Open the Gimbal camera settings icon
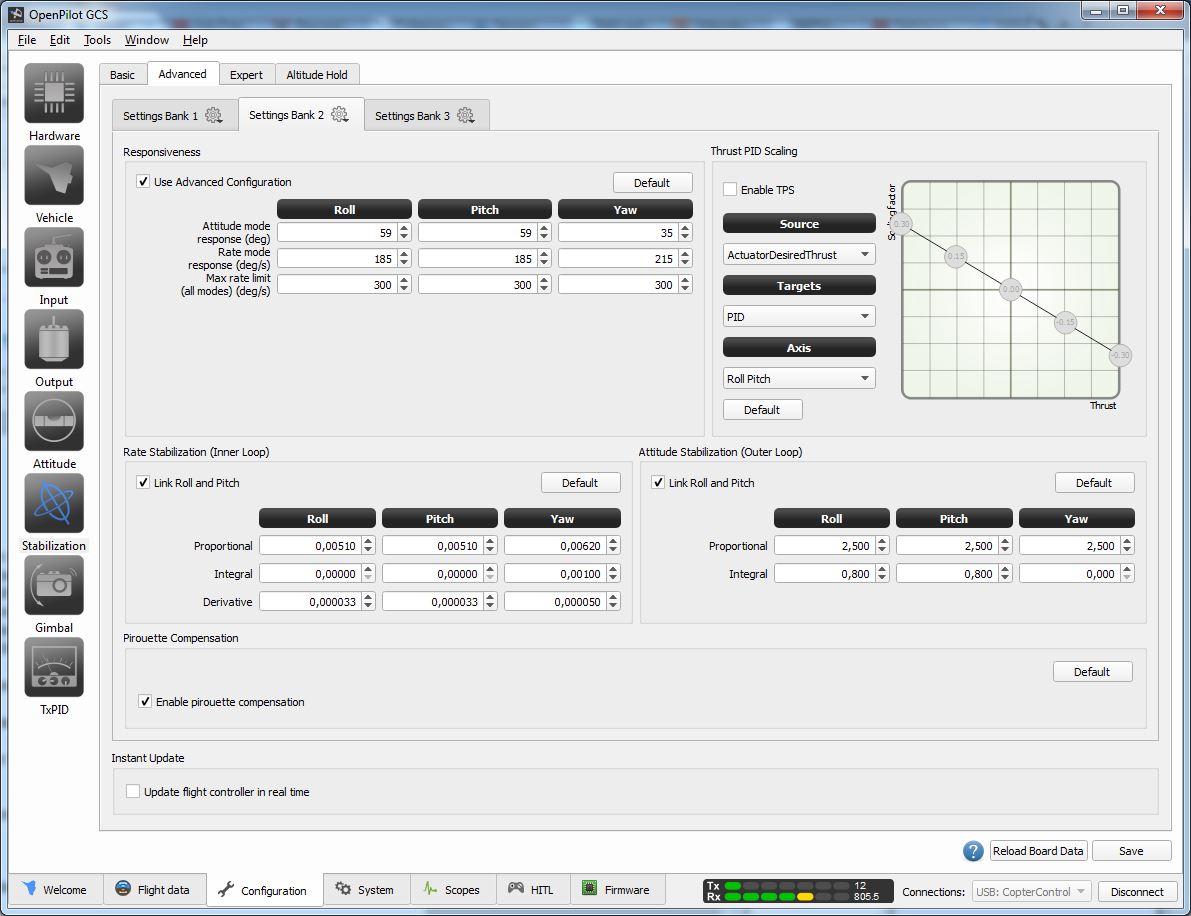Screen dimensions: 1191x916 click(54, 586)
